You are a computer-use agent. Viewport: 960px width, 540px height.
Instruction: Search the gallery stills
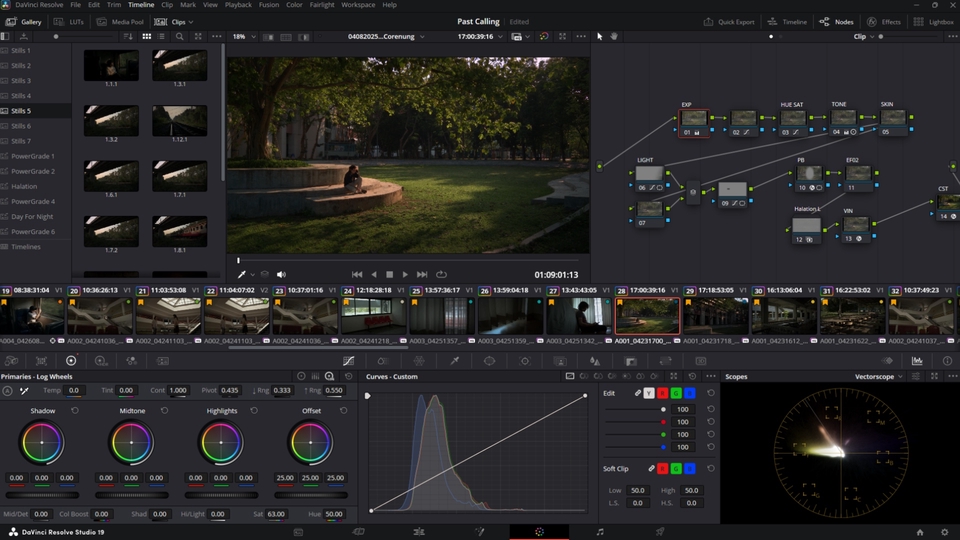(179, 37)
